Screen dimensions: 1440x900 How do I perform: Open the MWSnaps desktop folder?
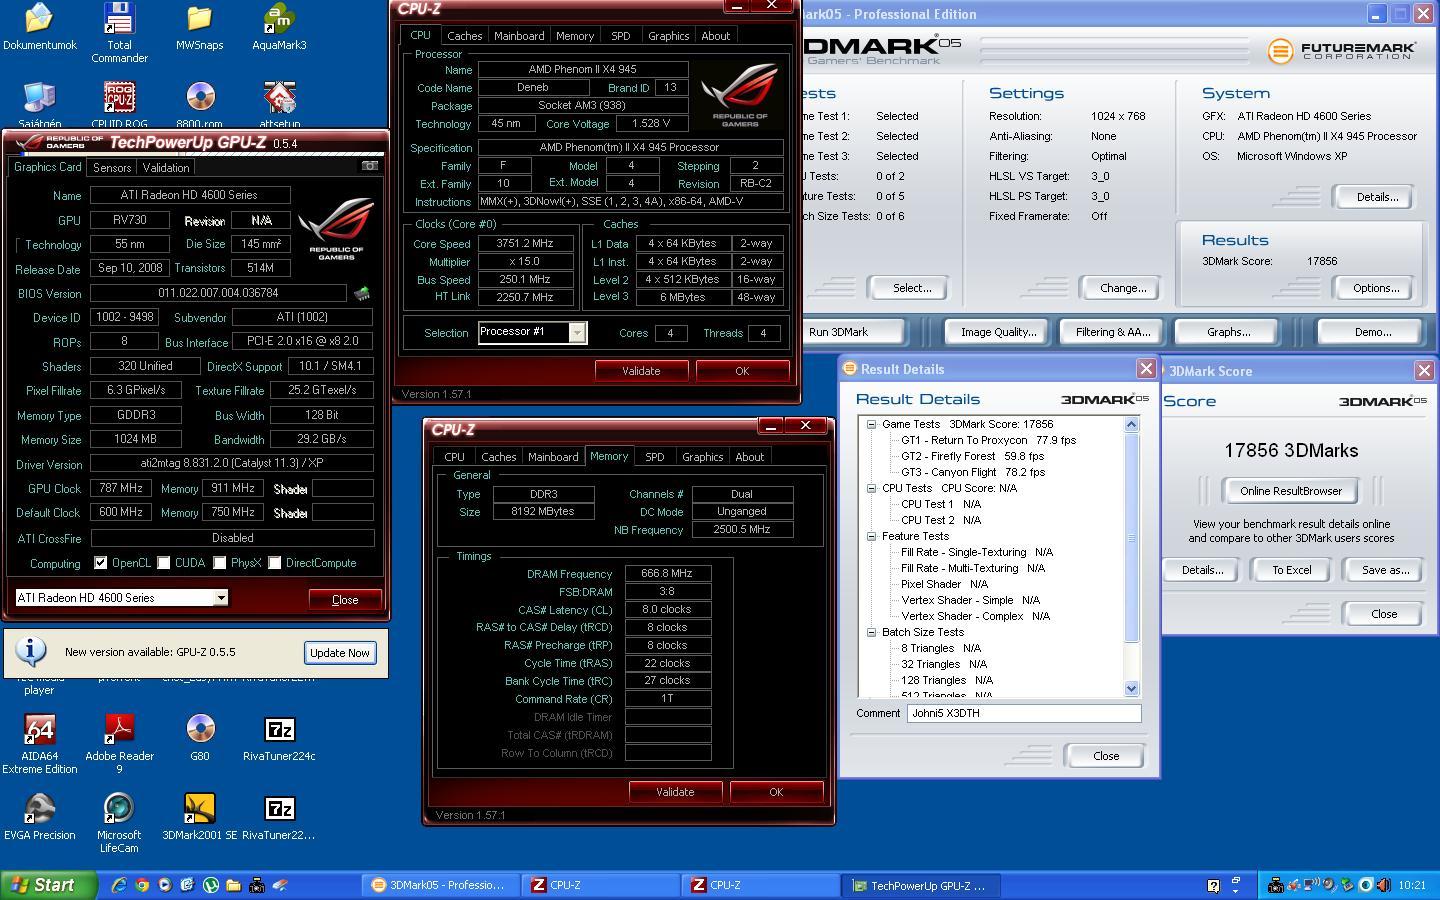(x=199, y=27)
